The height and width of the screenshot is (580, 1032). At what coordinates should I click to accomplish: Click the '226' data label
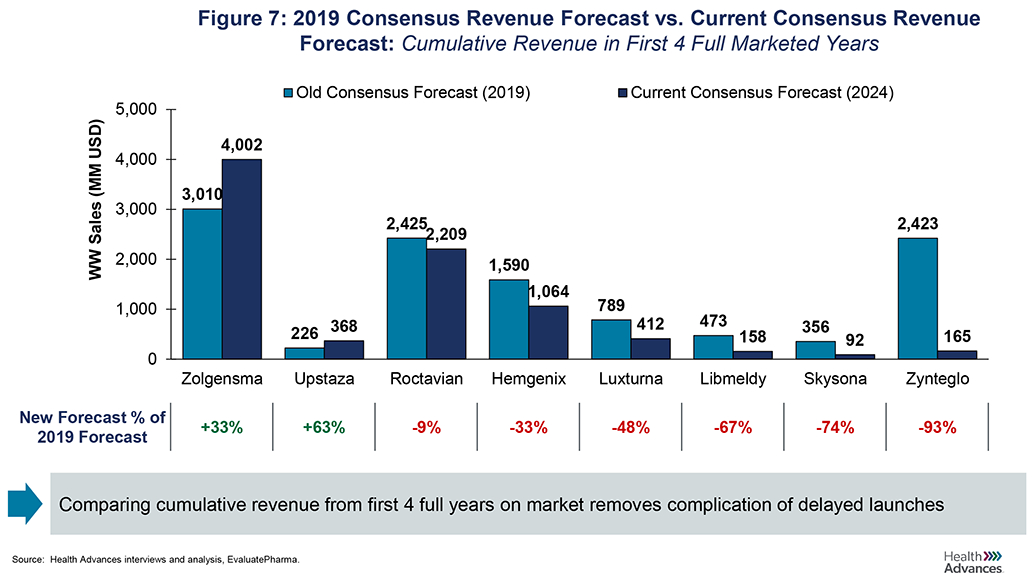[x=305, y=334]
